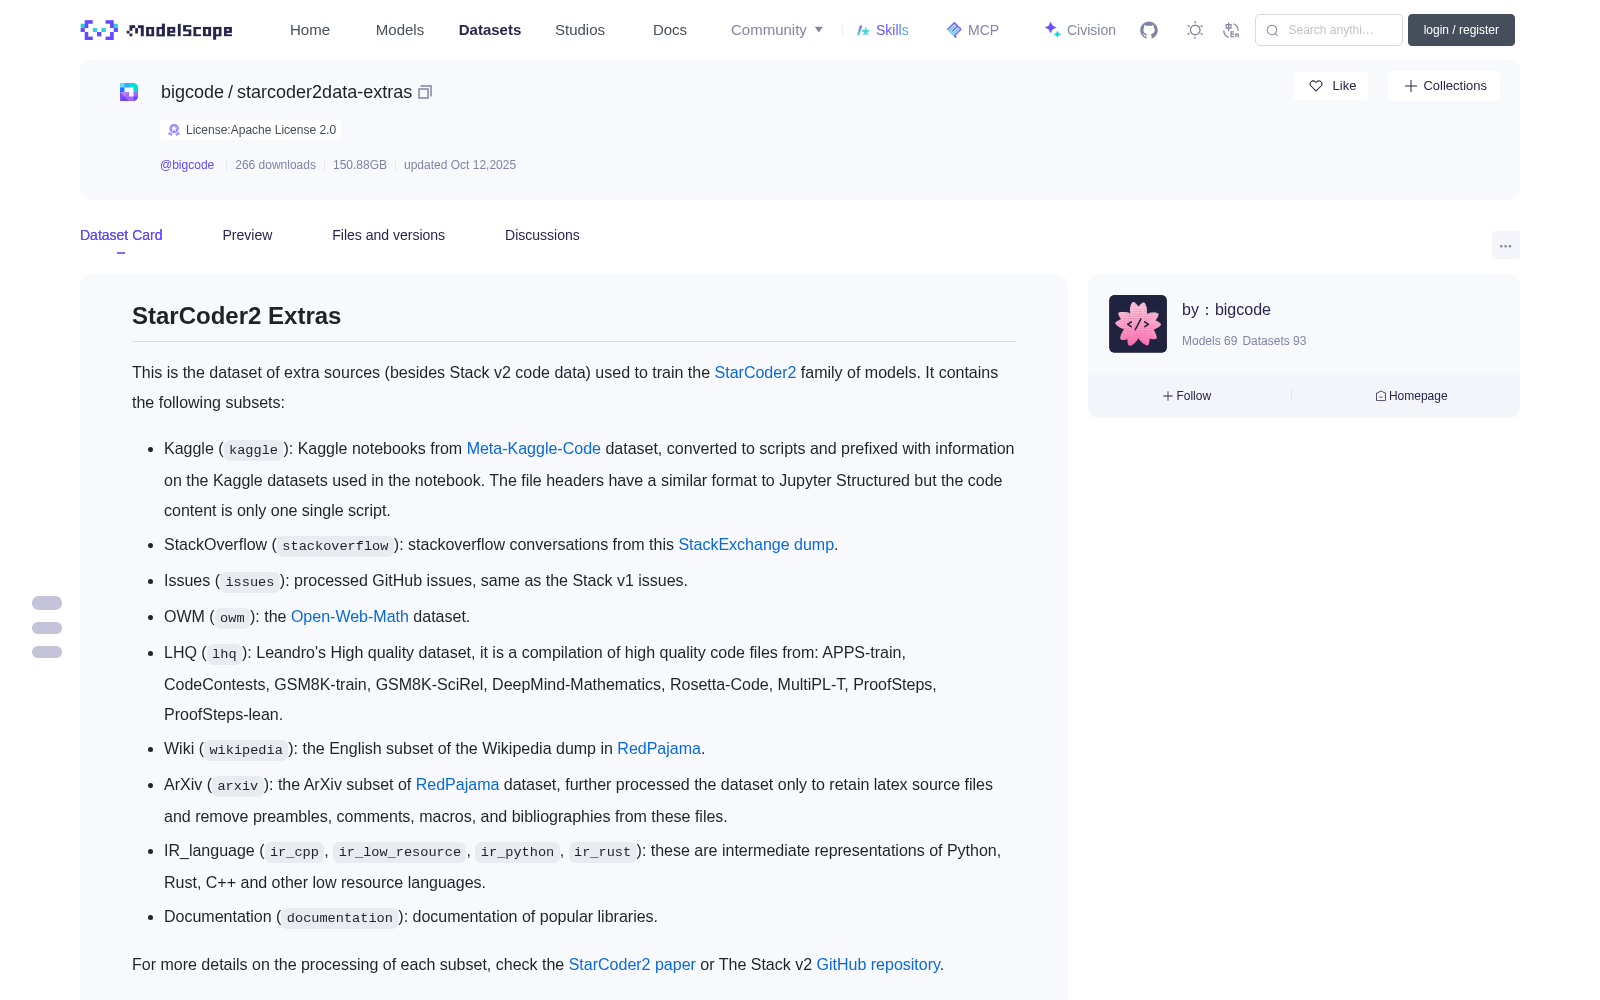Open the Meta-Kaggle-Code link
The width and height of the screenshot is (1600, 1000).
coord(534,448)
